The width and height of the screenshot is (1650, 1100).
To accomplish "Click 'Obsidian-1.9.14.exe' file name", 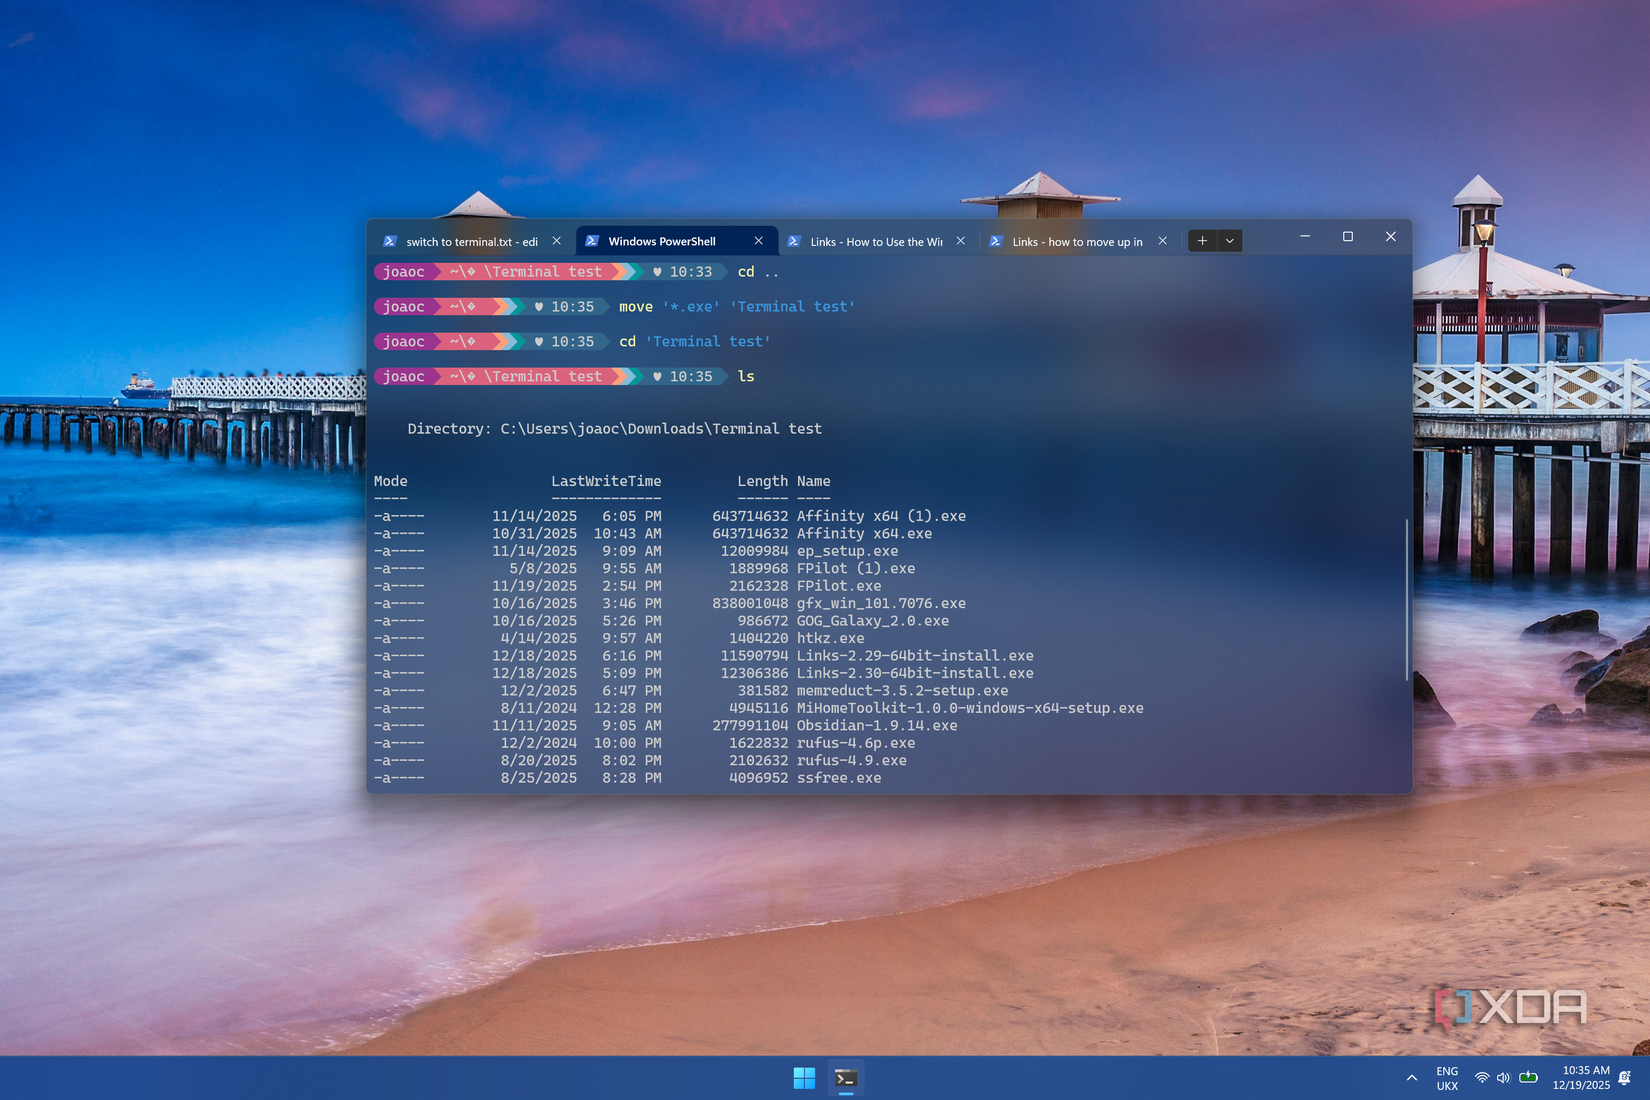I will pos(877,726).
